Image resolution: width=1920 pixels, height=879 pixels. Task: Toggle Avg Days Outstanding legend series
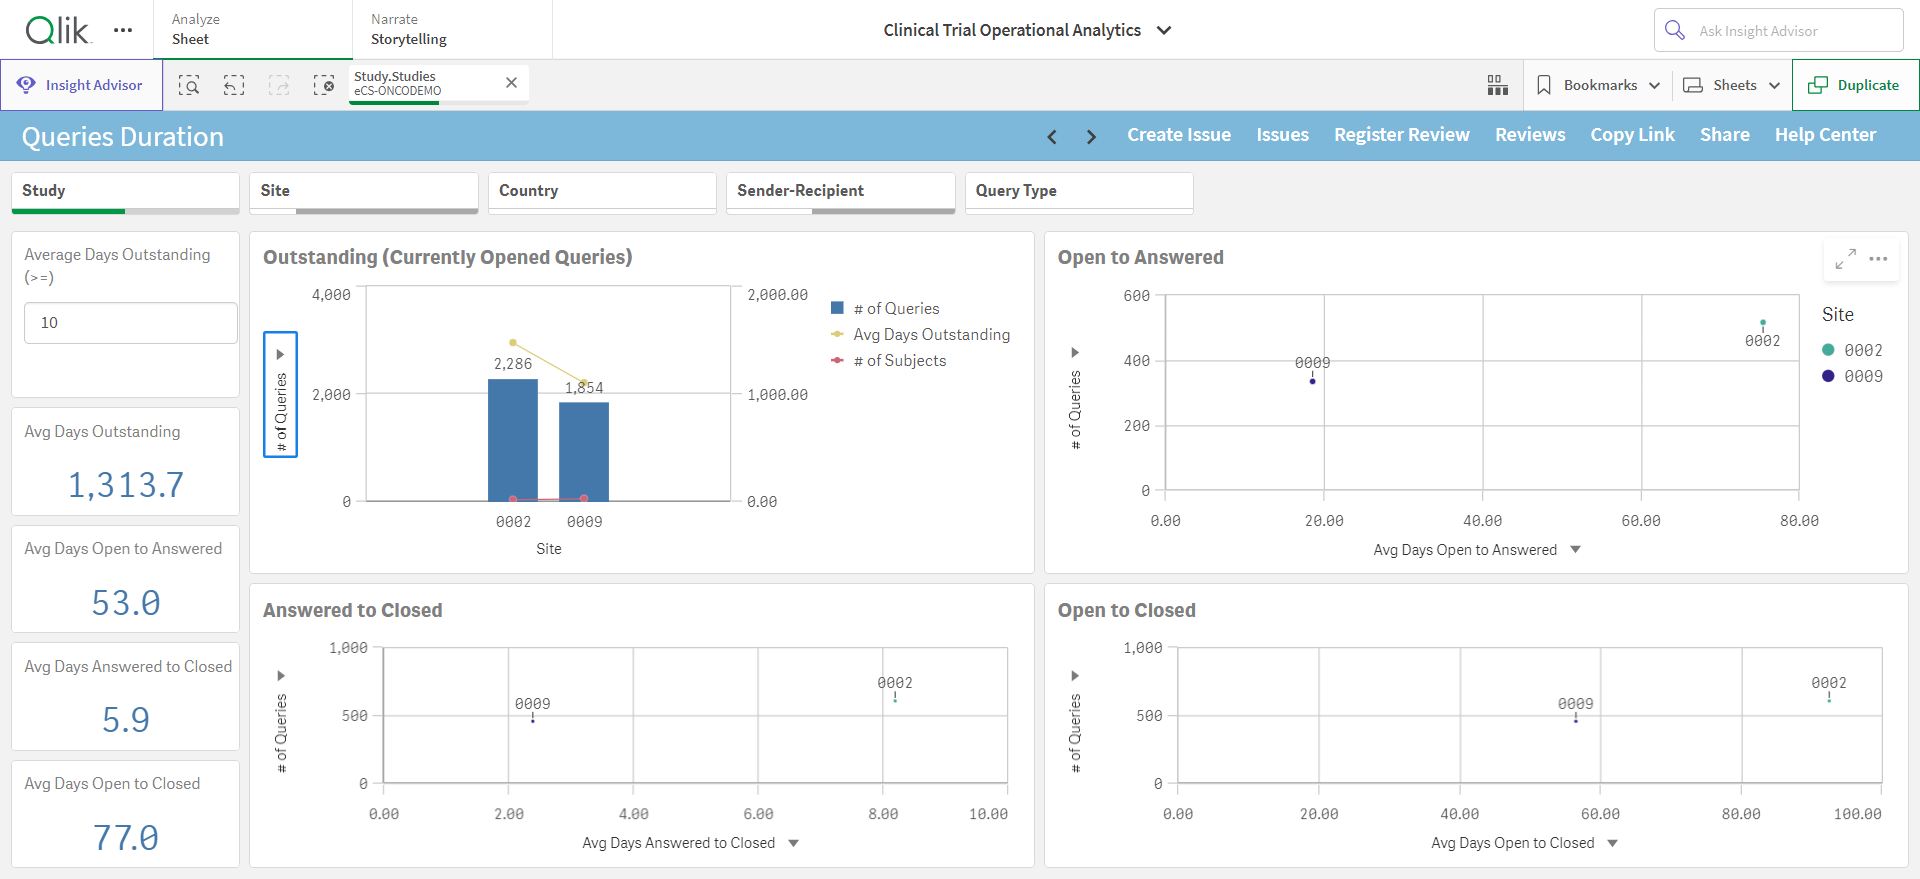click(x=921, y=335)
